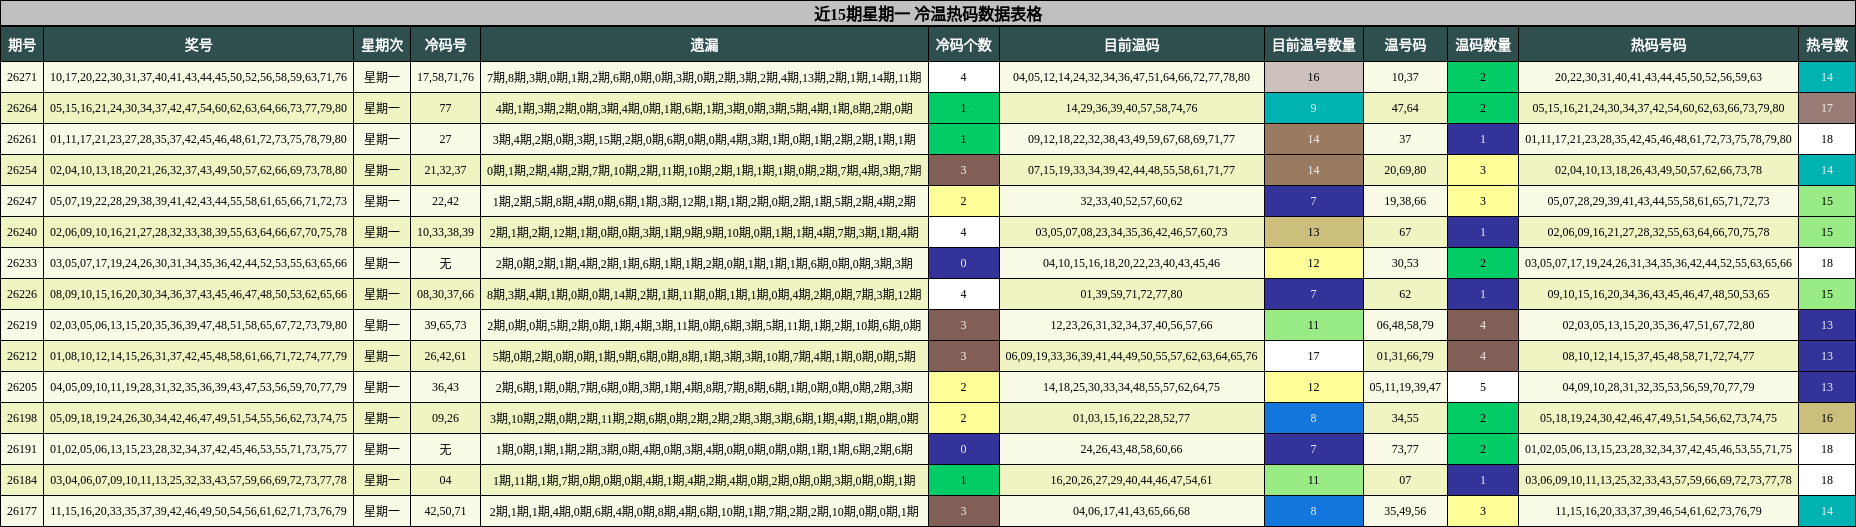This screenshot has height=527, width=1856.
Task: Select current warm codes 24,26,43,48,58,60,66
Action: [x=1131, y=449]
